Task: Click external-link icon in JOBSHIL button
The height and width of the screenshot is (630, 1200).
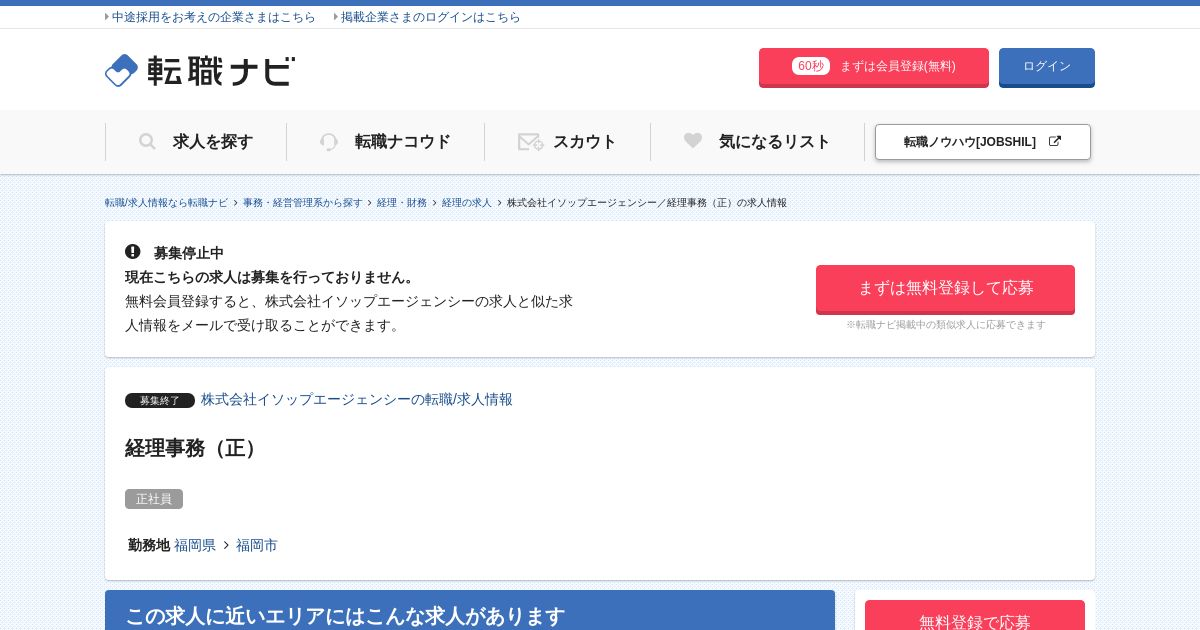Action: click(x=1054, y=142)
